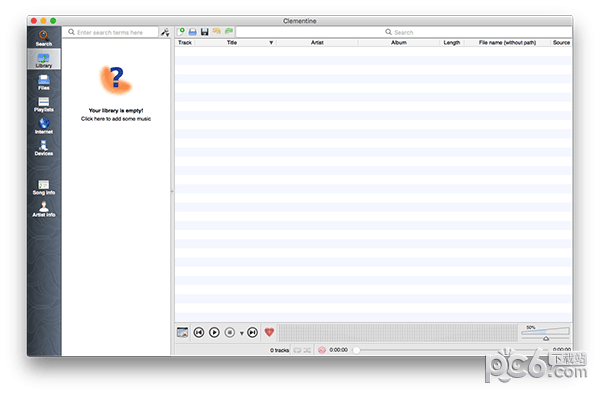Sort playlist by Source column
This screenshot has height=395, width=600.
point(561,42)
